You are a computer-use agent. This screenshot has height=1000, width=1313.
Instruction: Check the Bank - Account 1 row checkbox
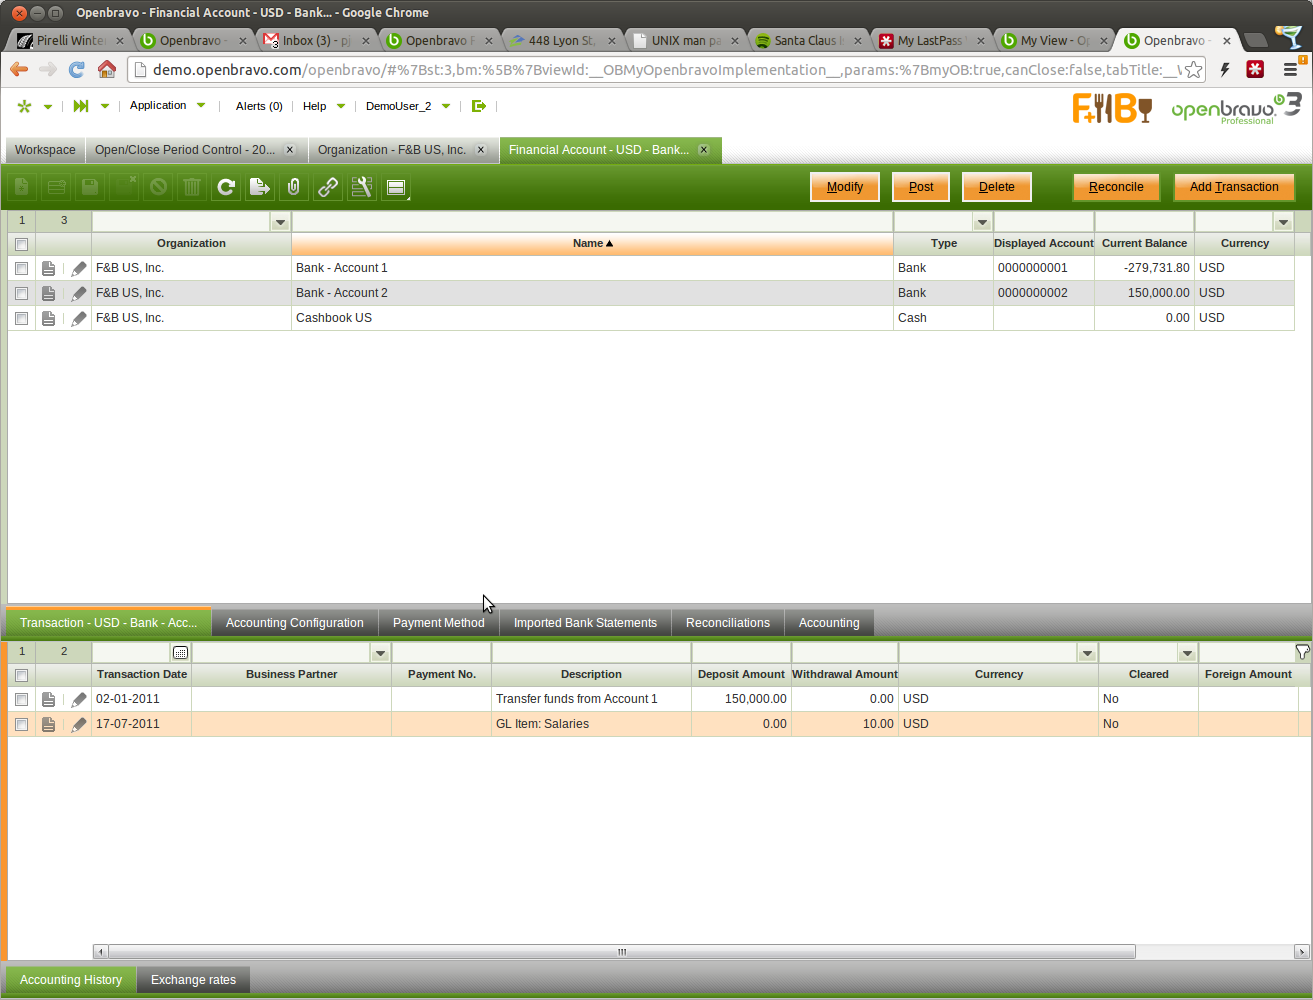[x=21, y=268]
